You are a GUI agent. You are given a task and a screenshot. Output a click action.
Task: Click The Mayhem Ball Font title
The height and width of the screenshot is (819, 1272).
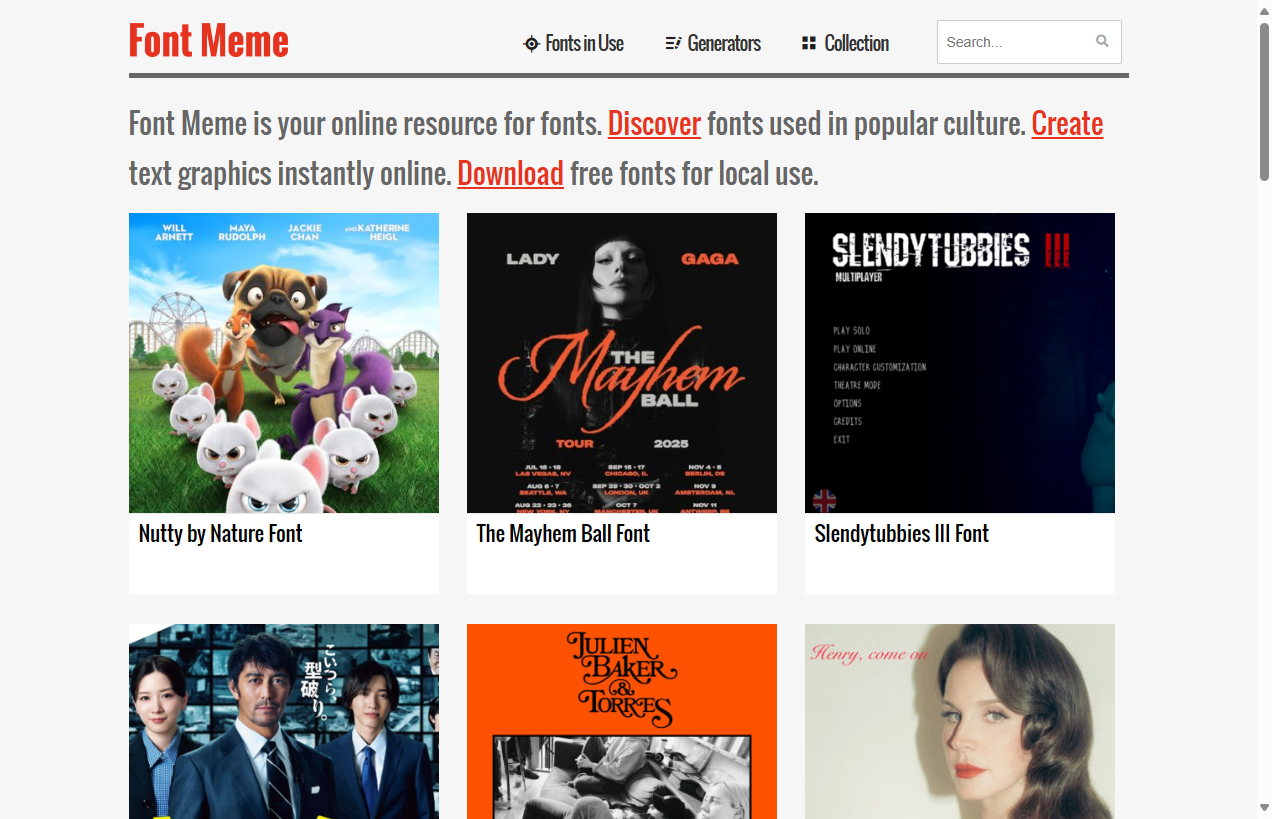[x=563, y=534]
